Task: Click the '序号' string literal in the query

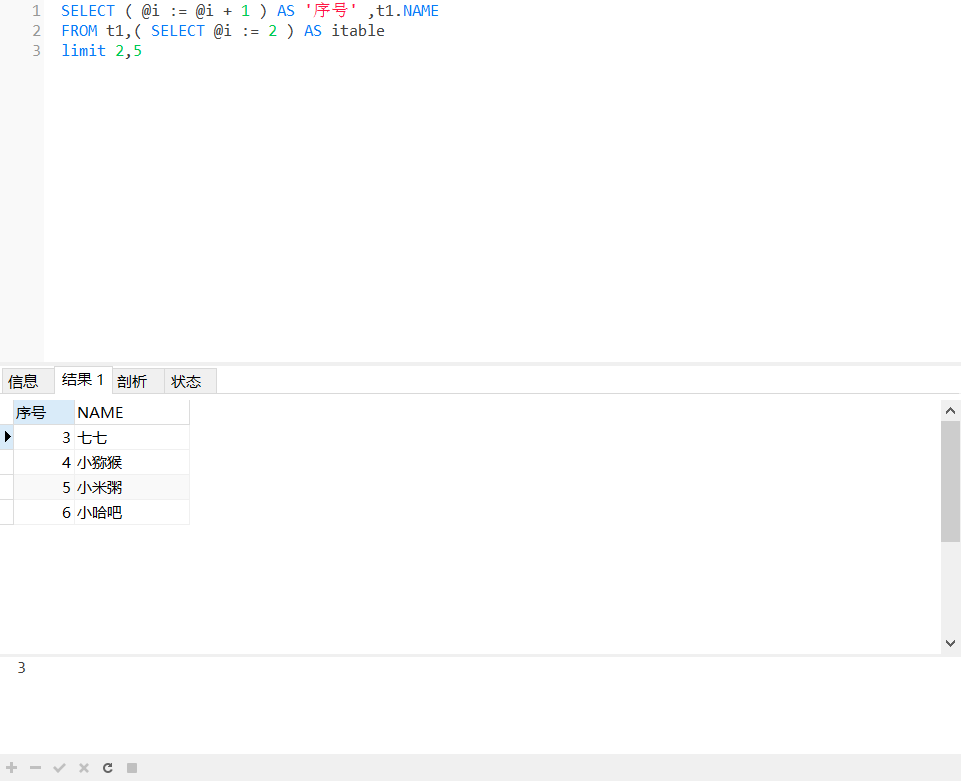Action: click(331, 10)
